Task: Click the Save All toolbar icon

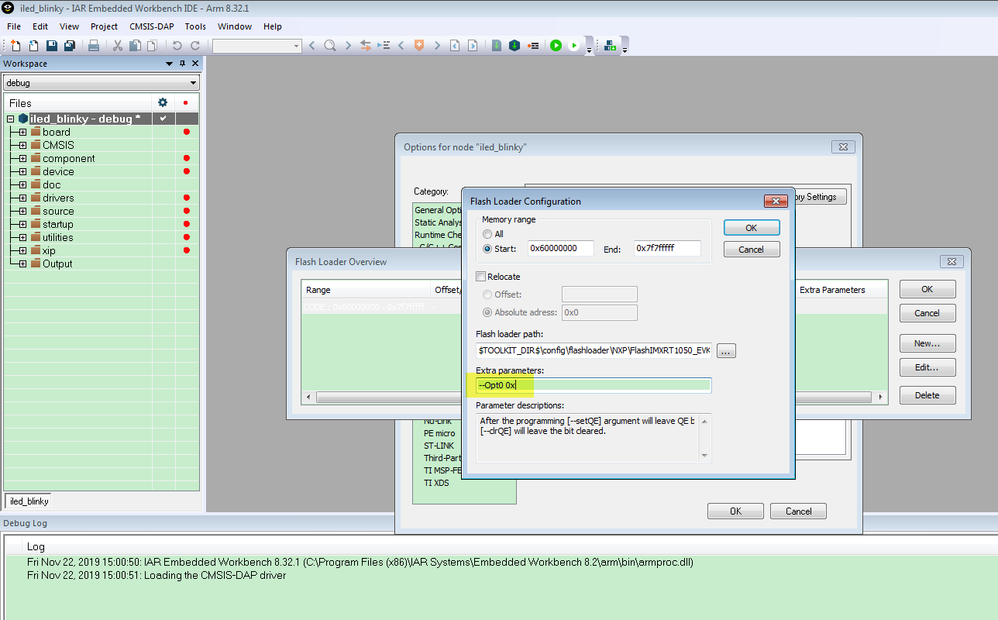Action: (x=70, y=45)
